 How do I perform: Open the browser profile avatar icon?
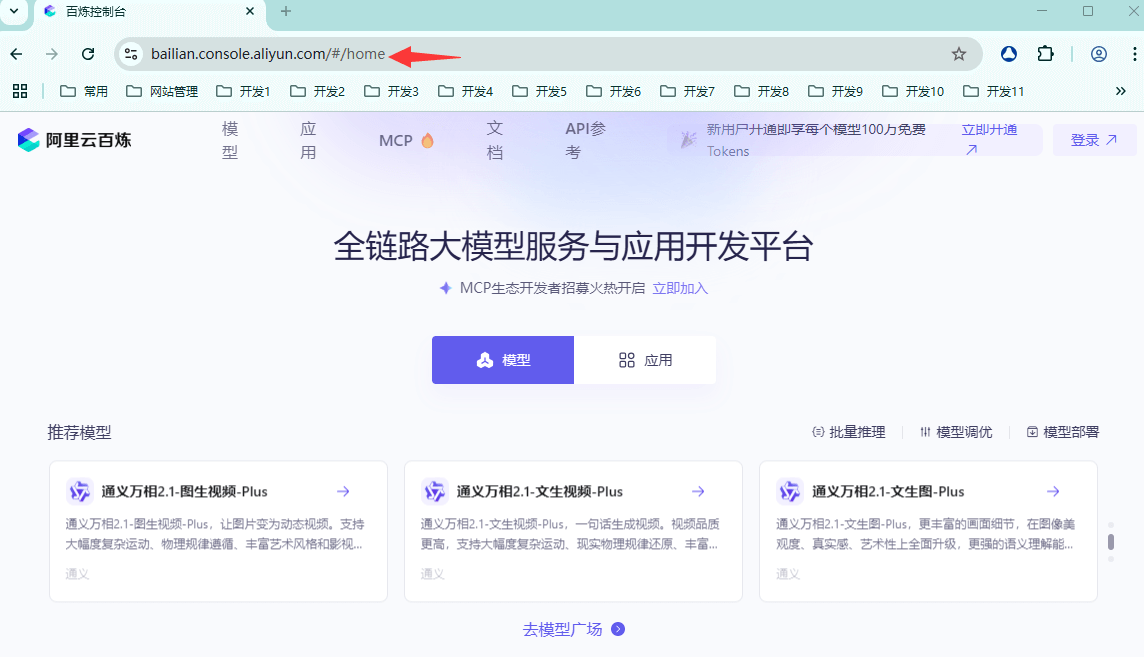[1099, 54]
